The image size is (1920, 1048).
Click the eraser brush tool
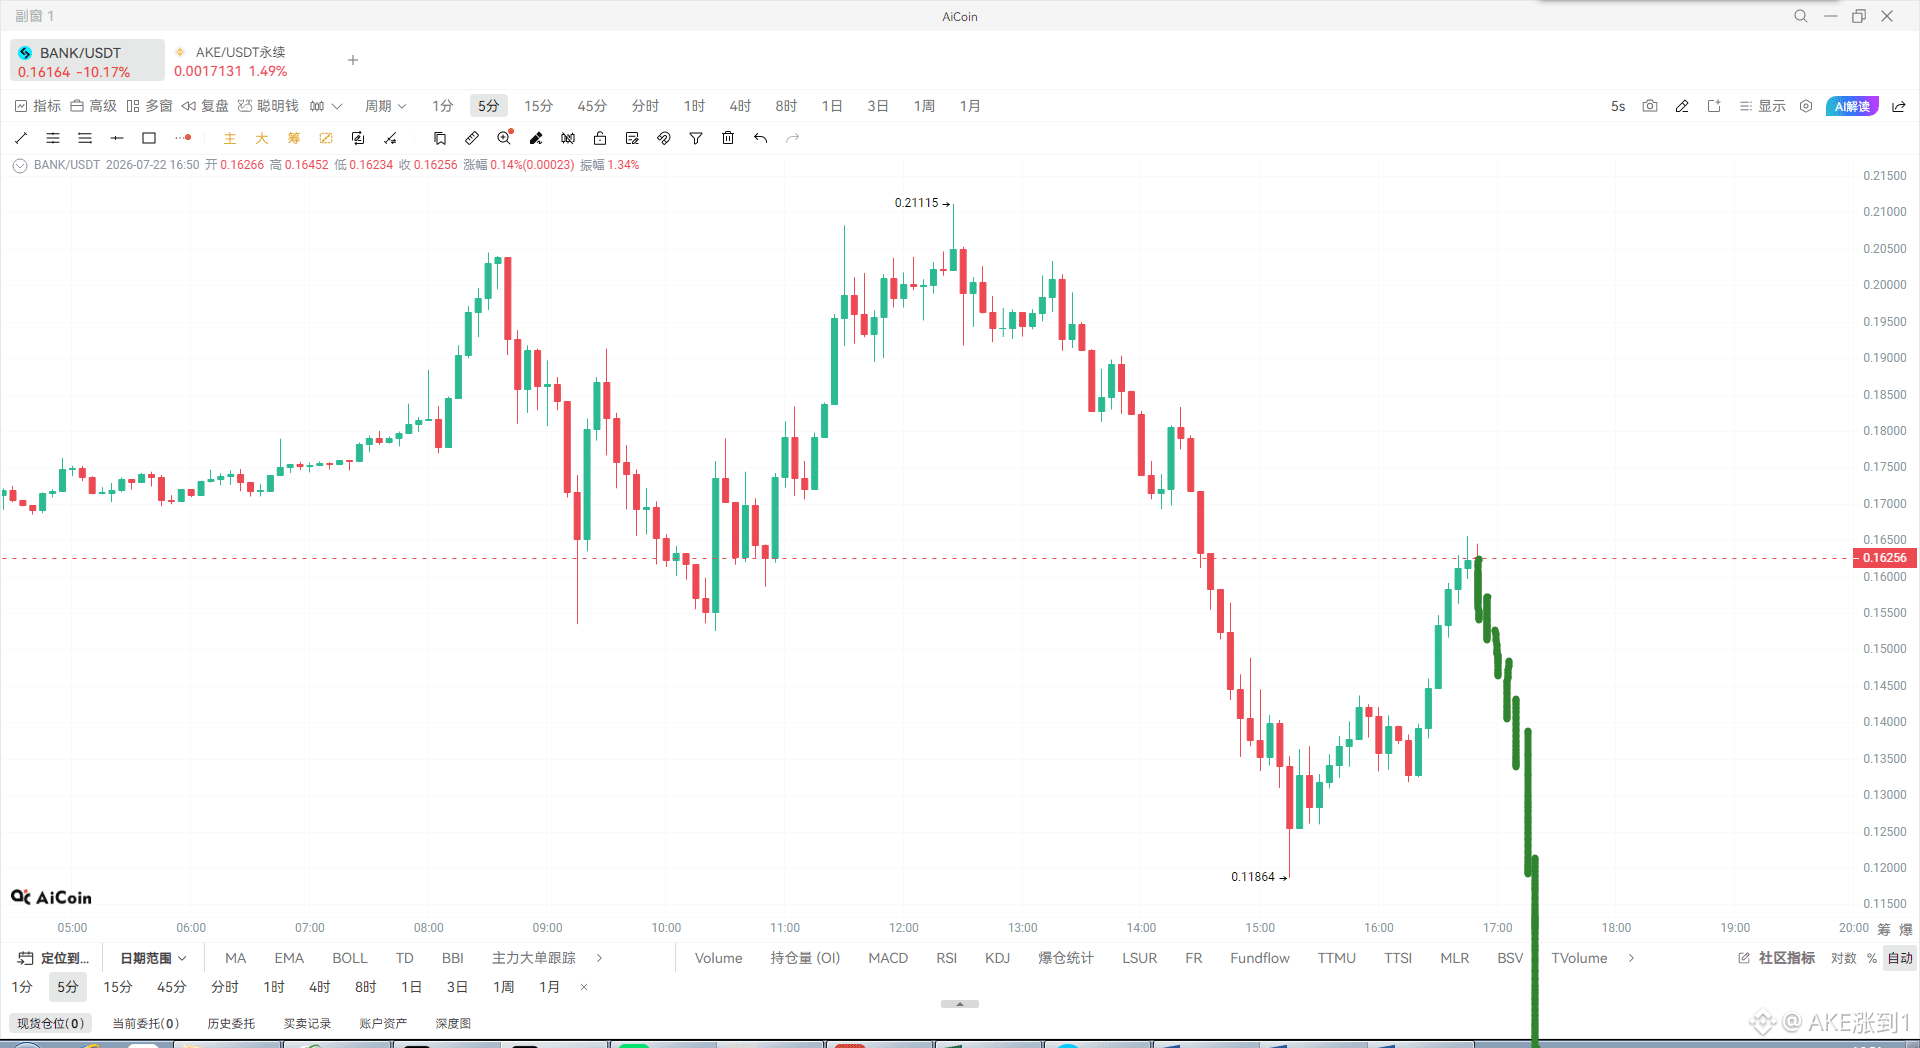(536, 138)
